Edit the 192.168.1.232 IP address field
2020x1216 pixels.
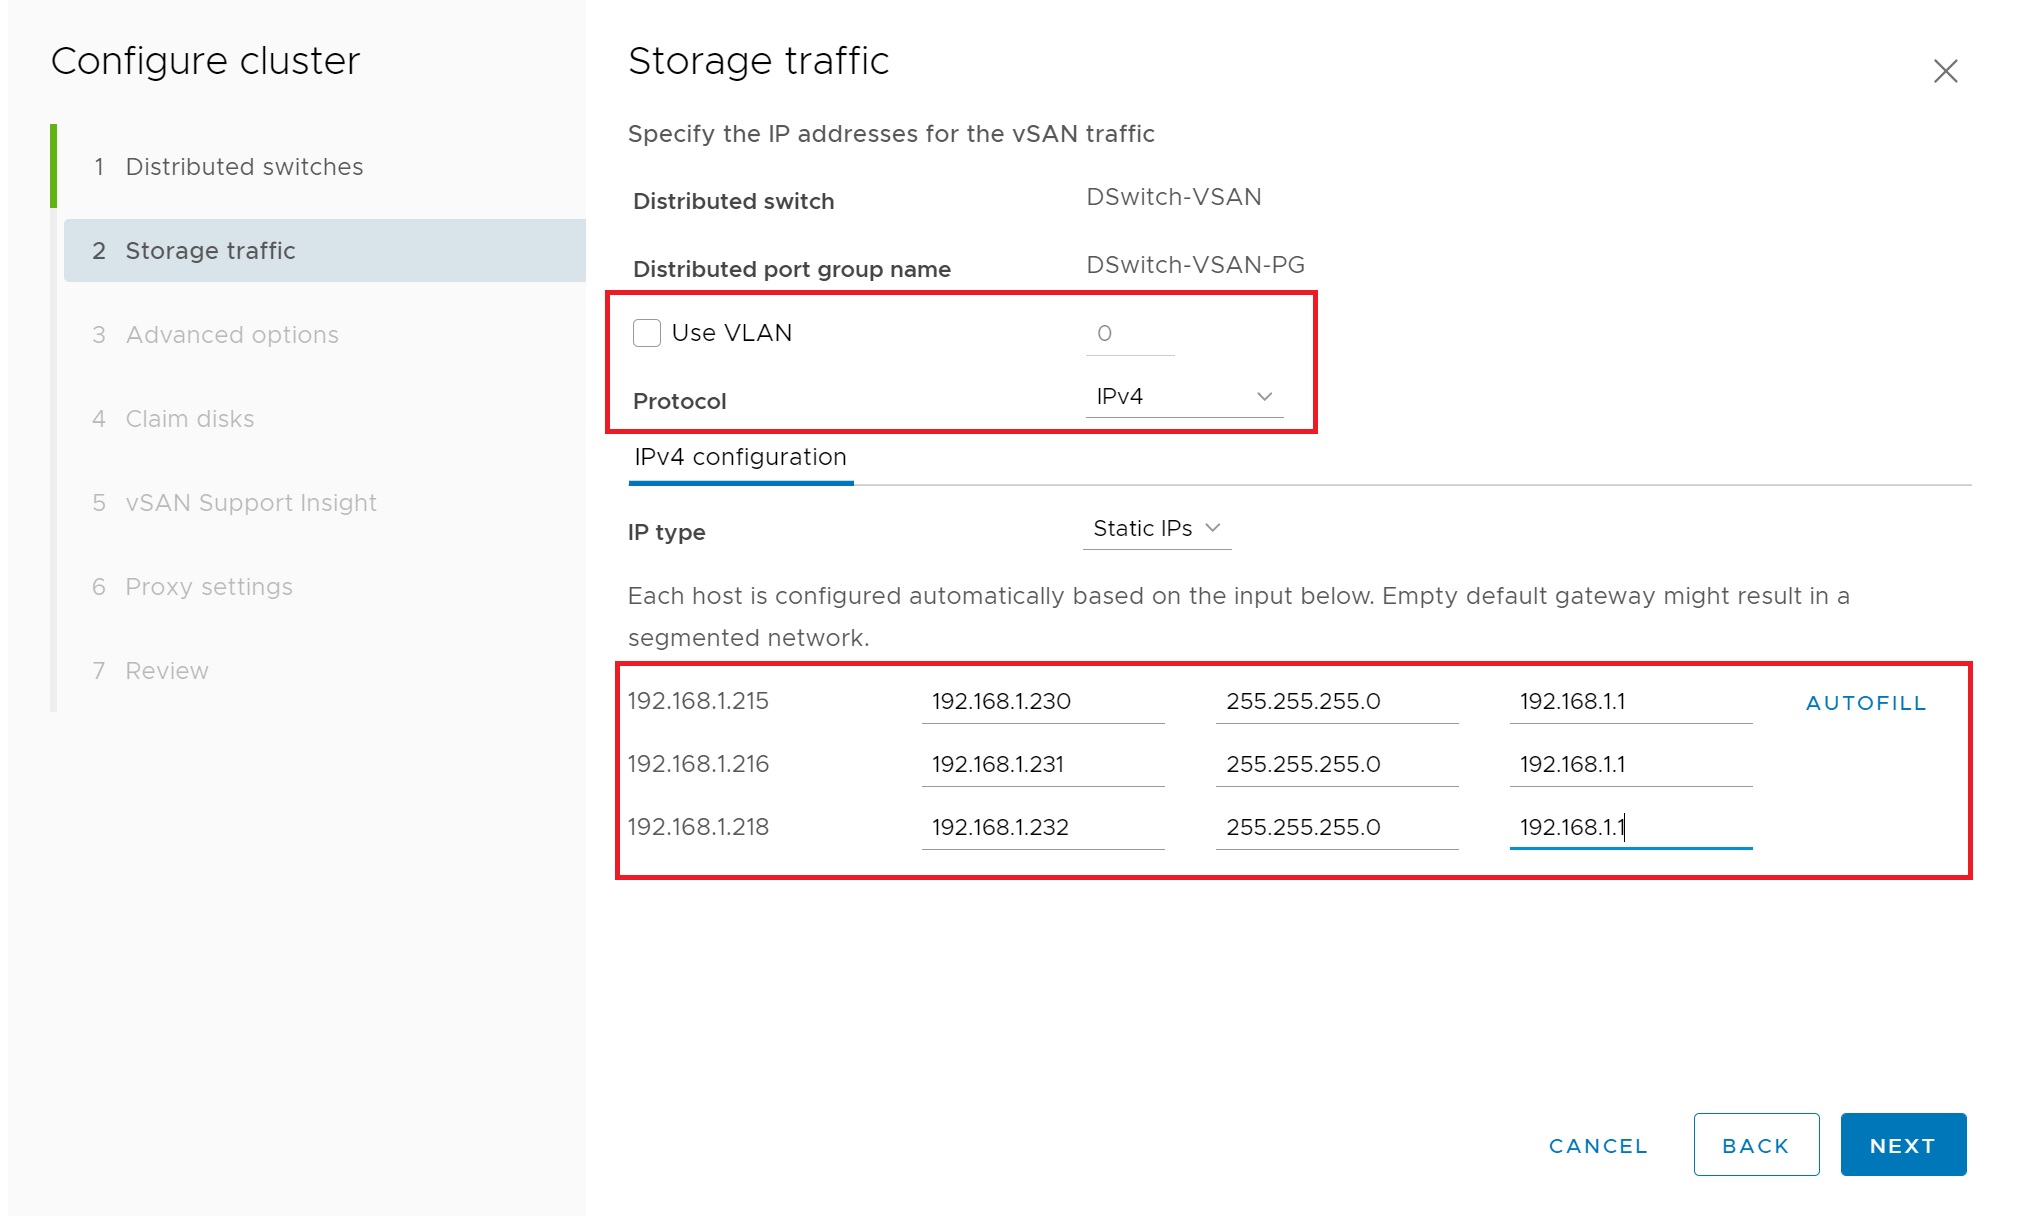(x=1041, y=828)
